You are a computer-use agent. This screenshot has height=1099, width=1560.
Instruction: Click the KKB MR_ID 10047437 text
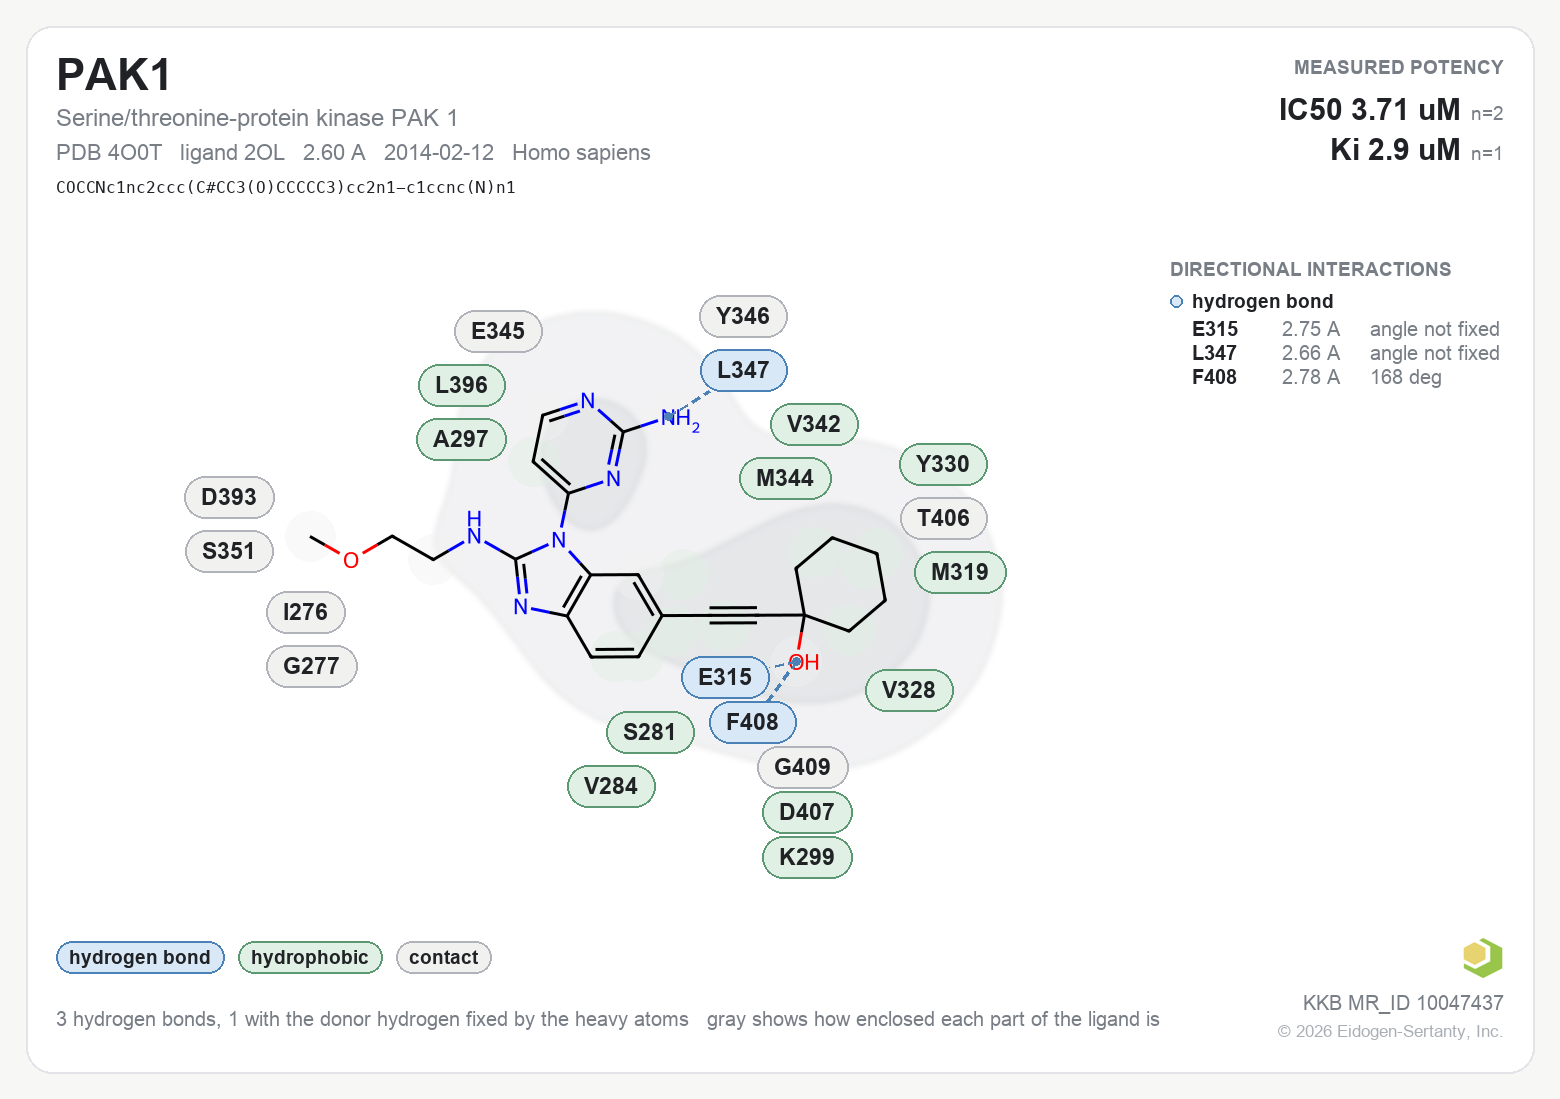coord(1403,1002)
